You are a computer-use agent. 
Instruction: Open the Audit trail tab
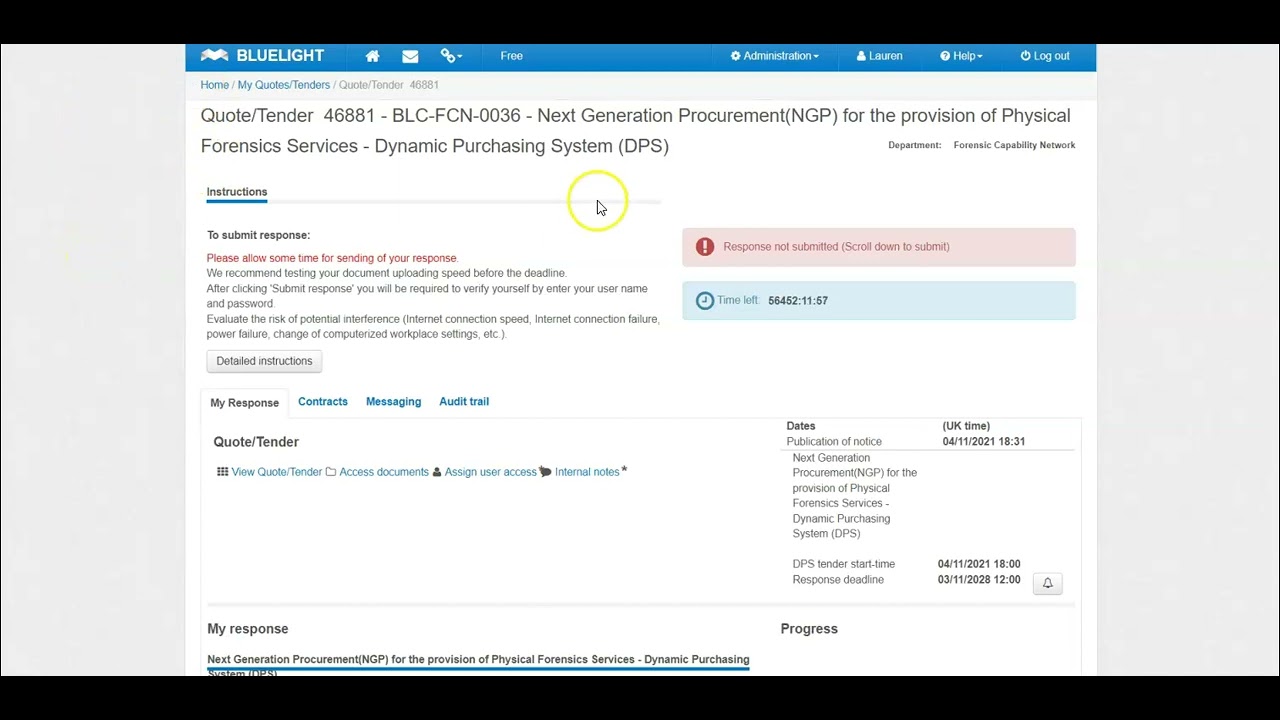click(464, 402)
